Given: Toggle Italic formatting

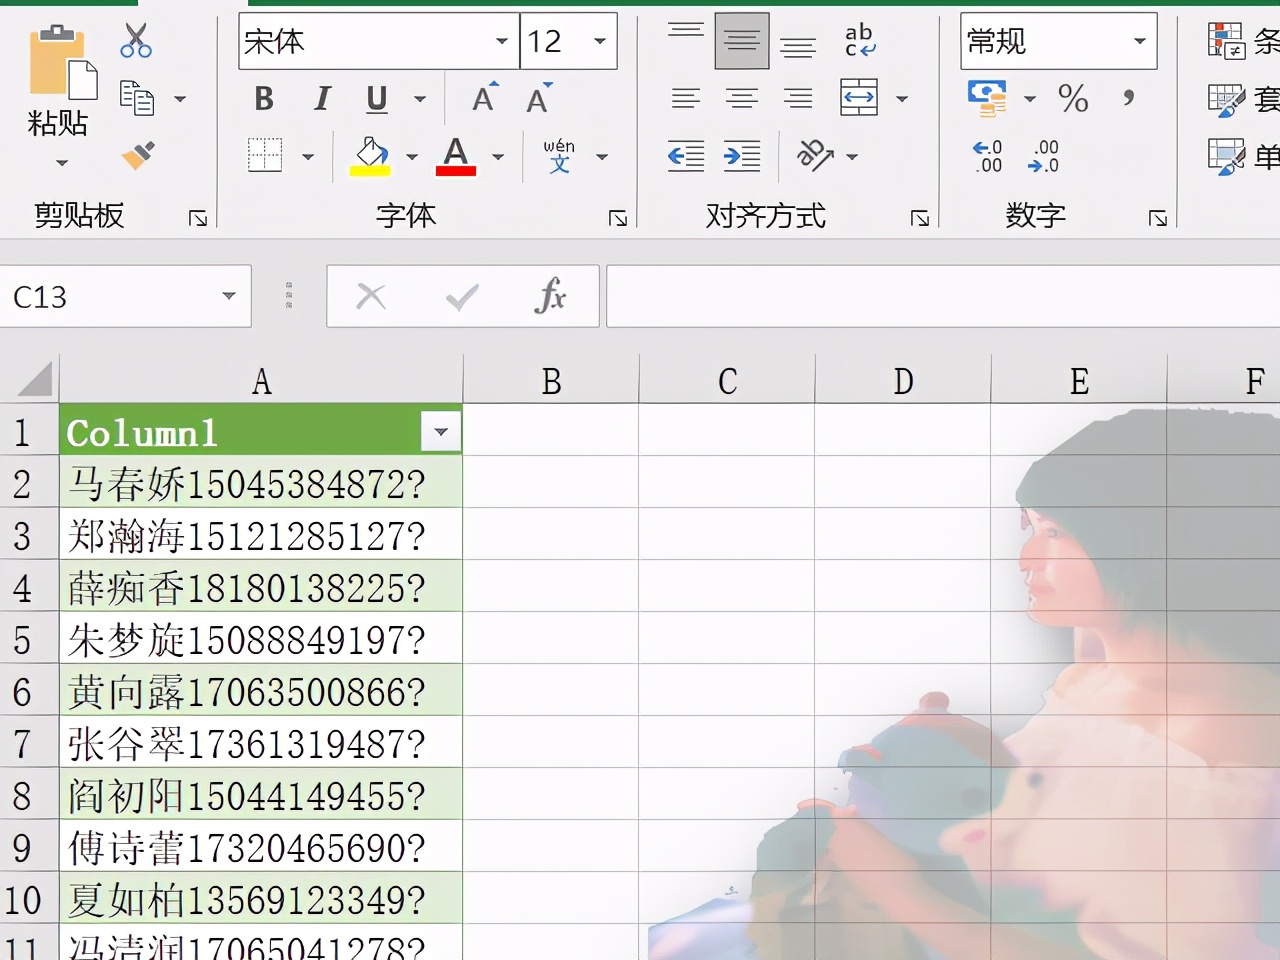Looking at the screenshot, I should click(x=321, y=98).
